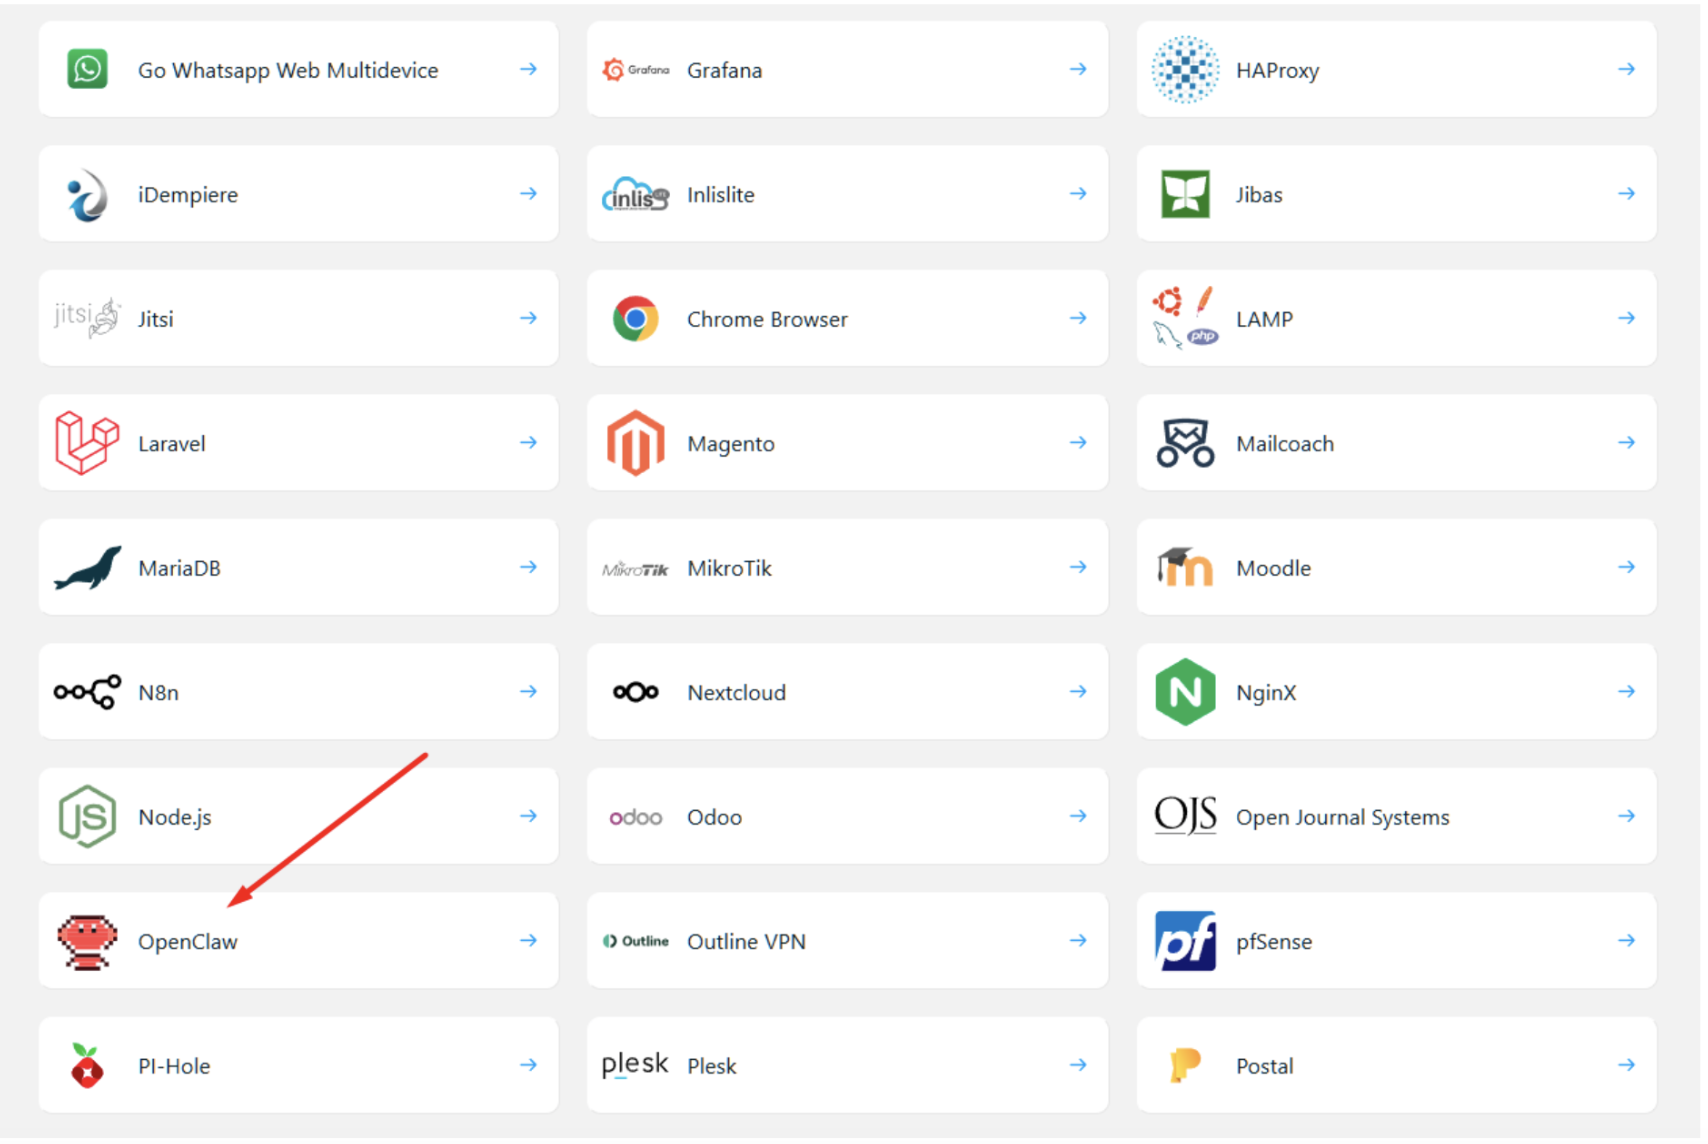Click the OJS logo icon

pos(1185,815)
